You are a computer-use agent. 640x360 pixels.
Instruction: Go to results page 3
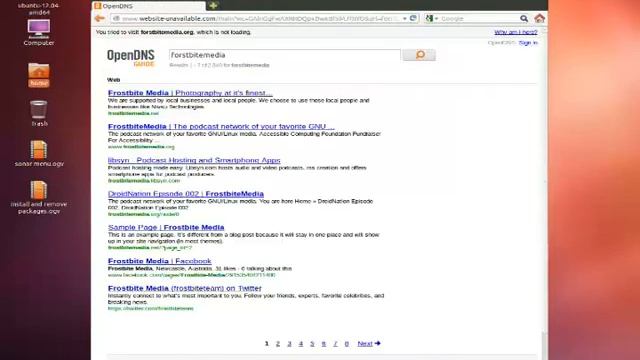point(289,344)
